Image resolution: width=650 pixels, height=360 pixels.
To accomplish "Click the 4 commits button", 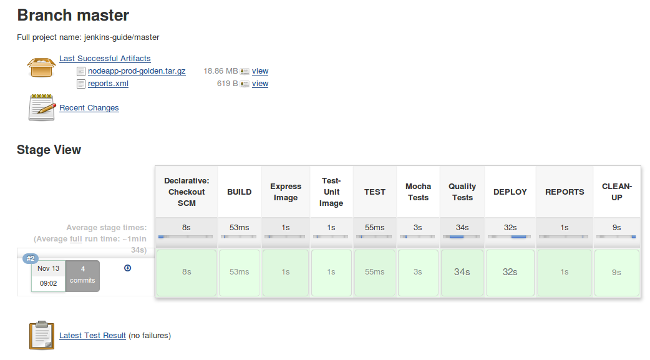I will tap(82, 276).
